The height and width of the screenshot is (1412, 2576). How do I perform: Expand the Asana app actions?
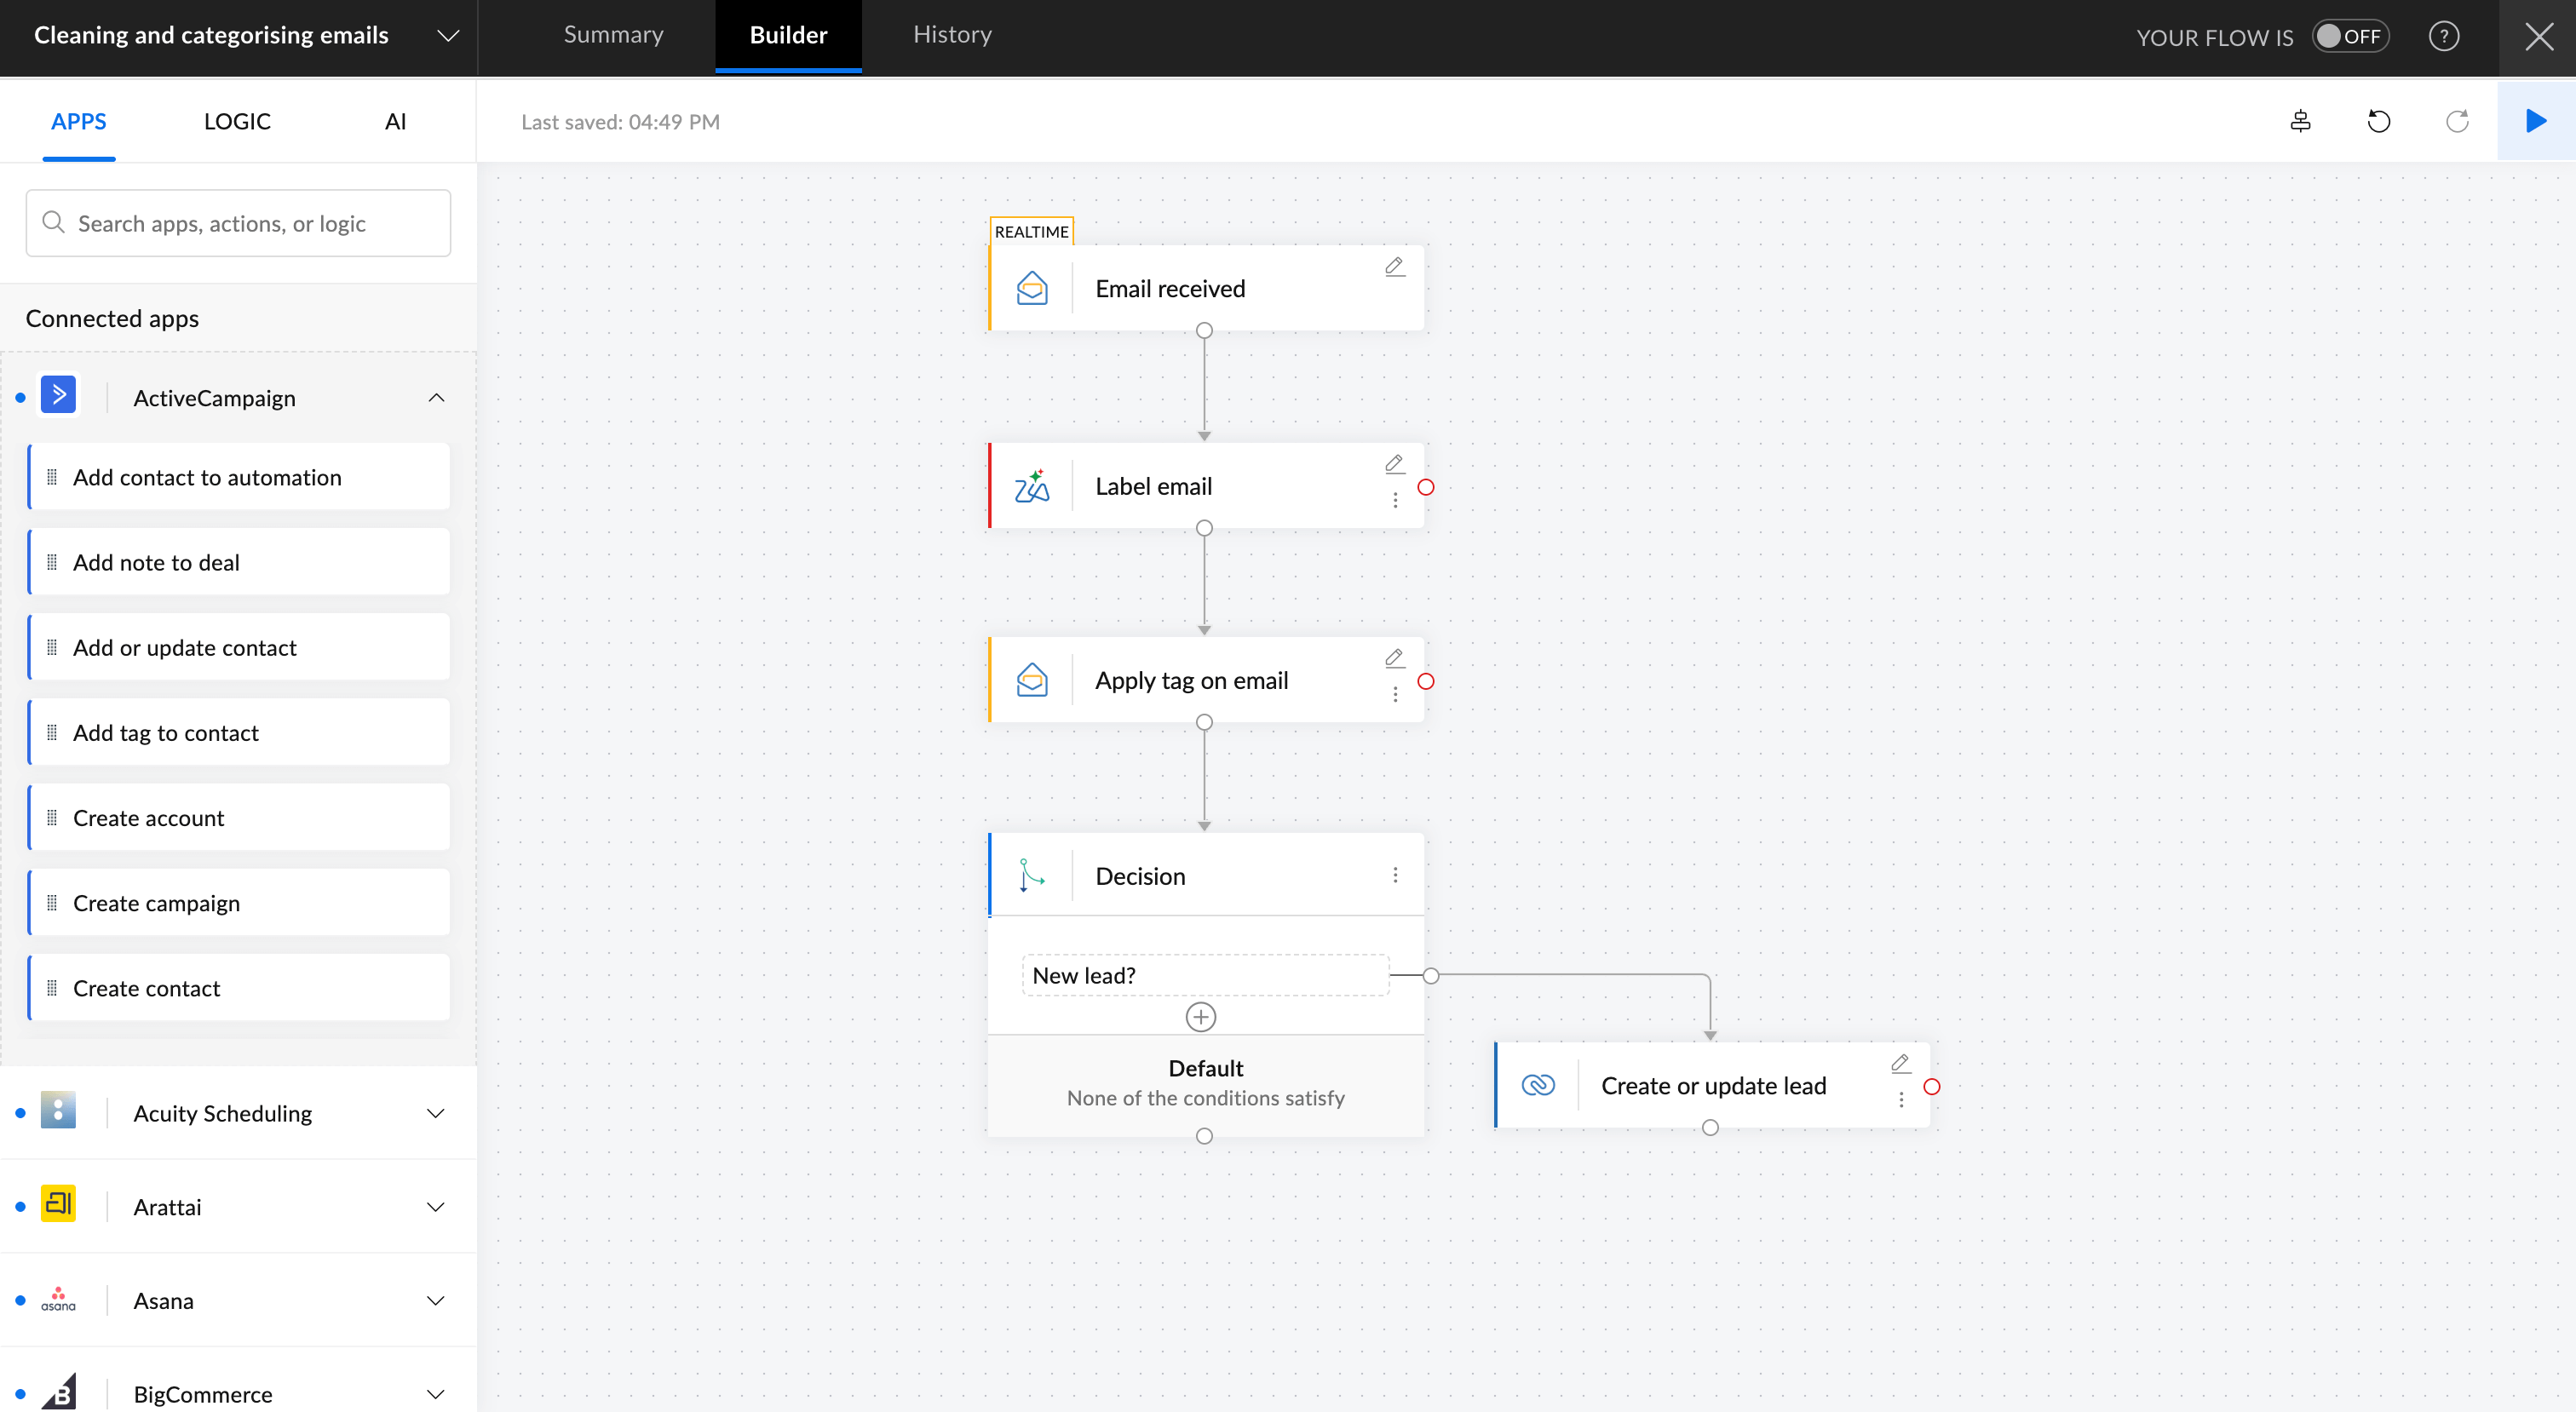click(436, 1300)
